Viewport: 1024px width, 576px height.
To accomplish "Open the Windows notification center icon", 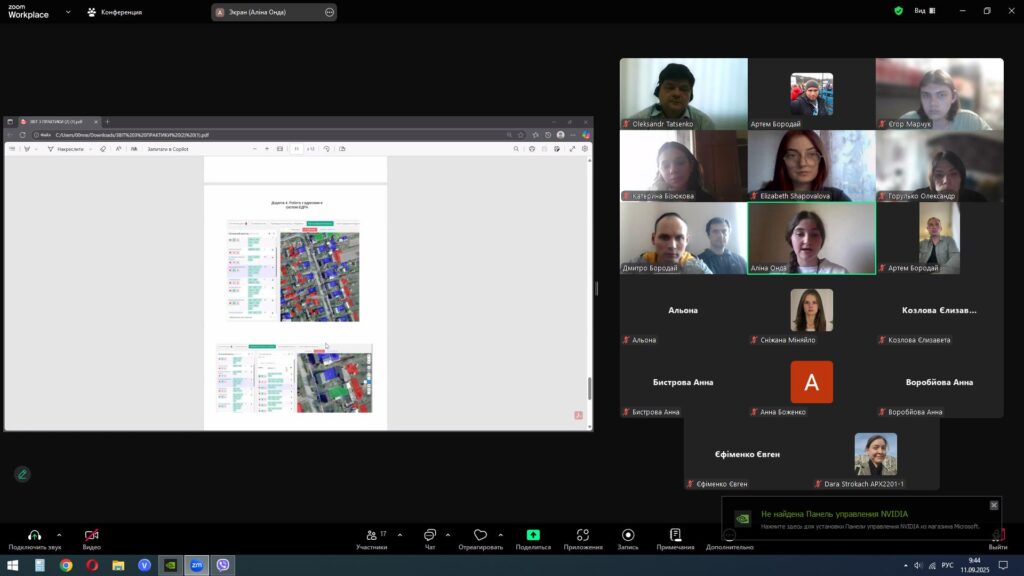I will point(1004,566).
